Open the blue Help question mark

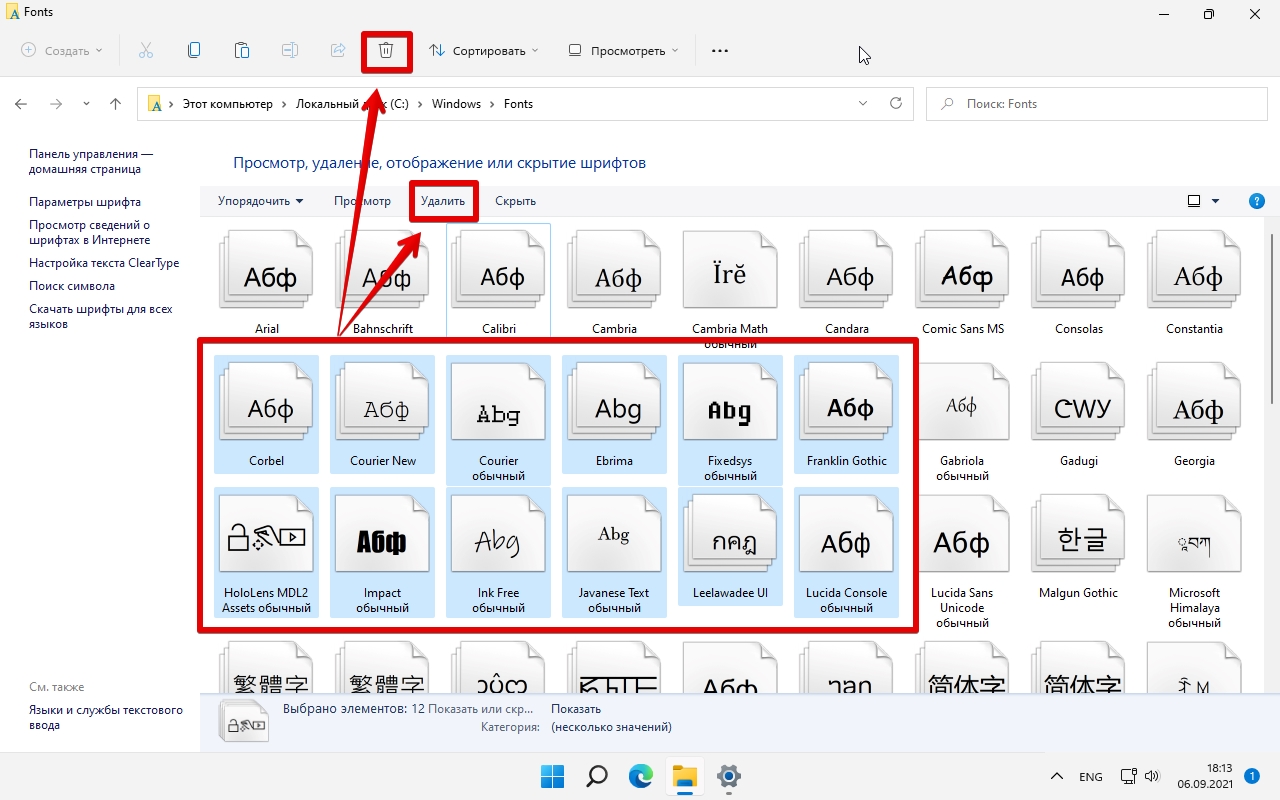tap(1257, 201)
